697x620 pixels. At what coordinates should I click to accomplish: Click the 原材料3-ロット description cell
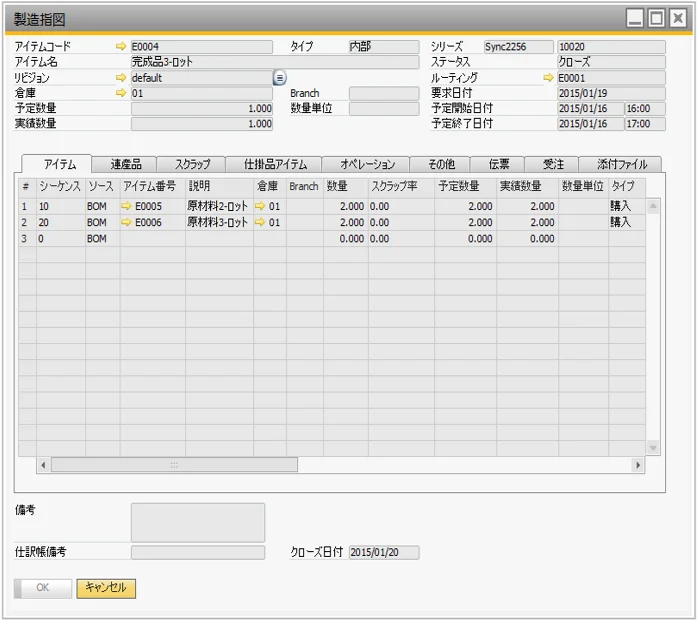tap(219, 222)
